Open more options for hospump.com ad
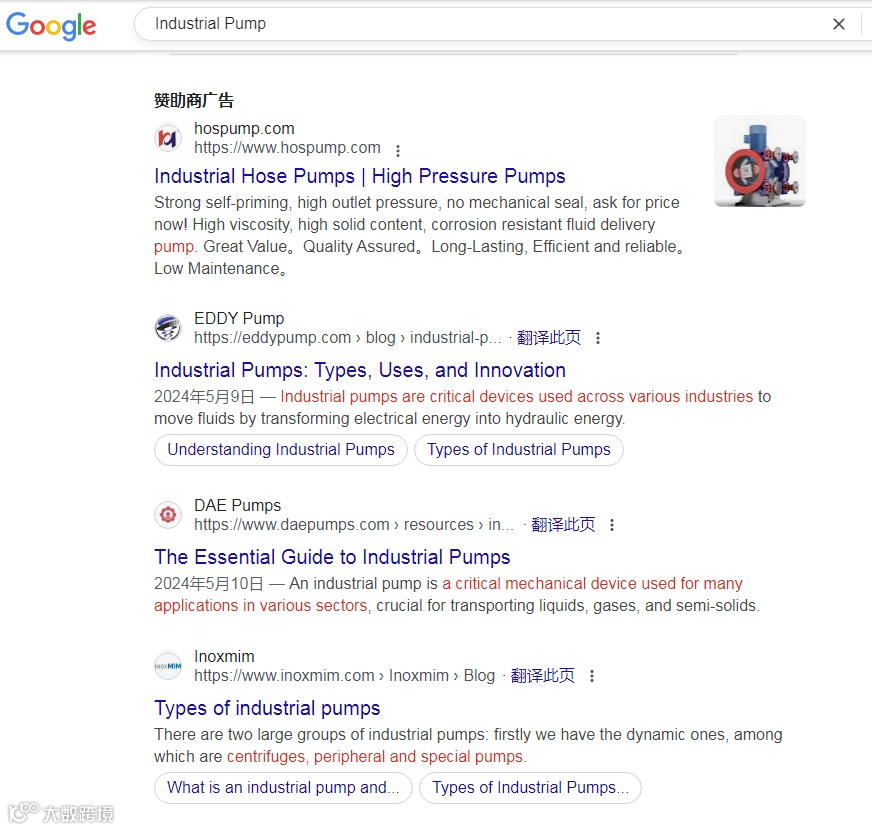 tap(398, 150)
